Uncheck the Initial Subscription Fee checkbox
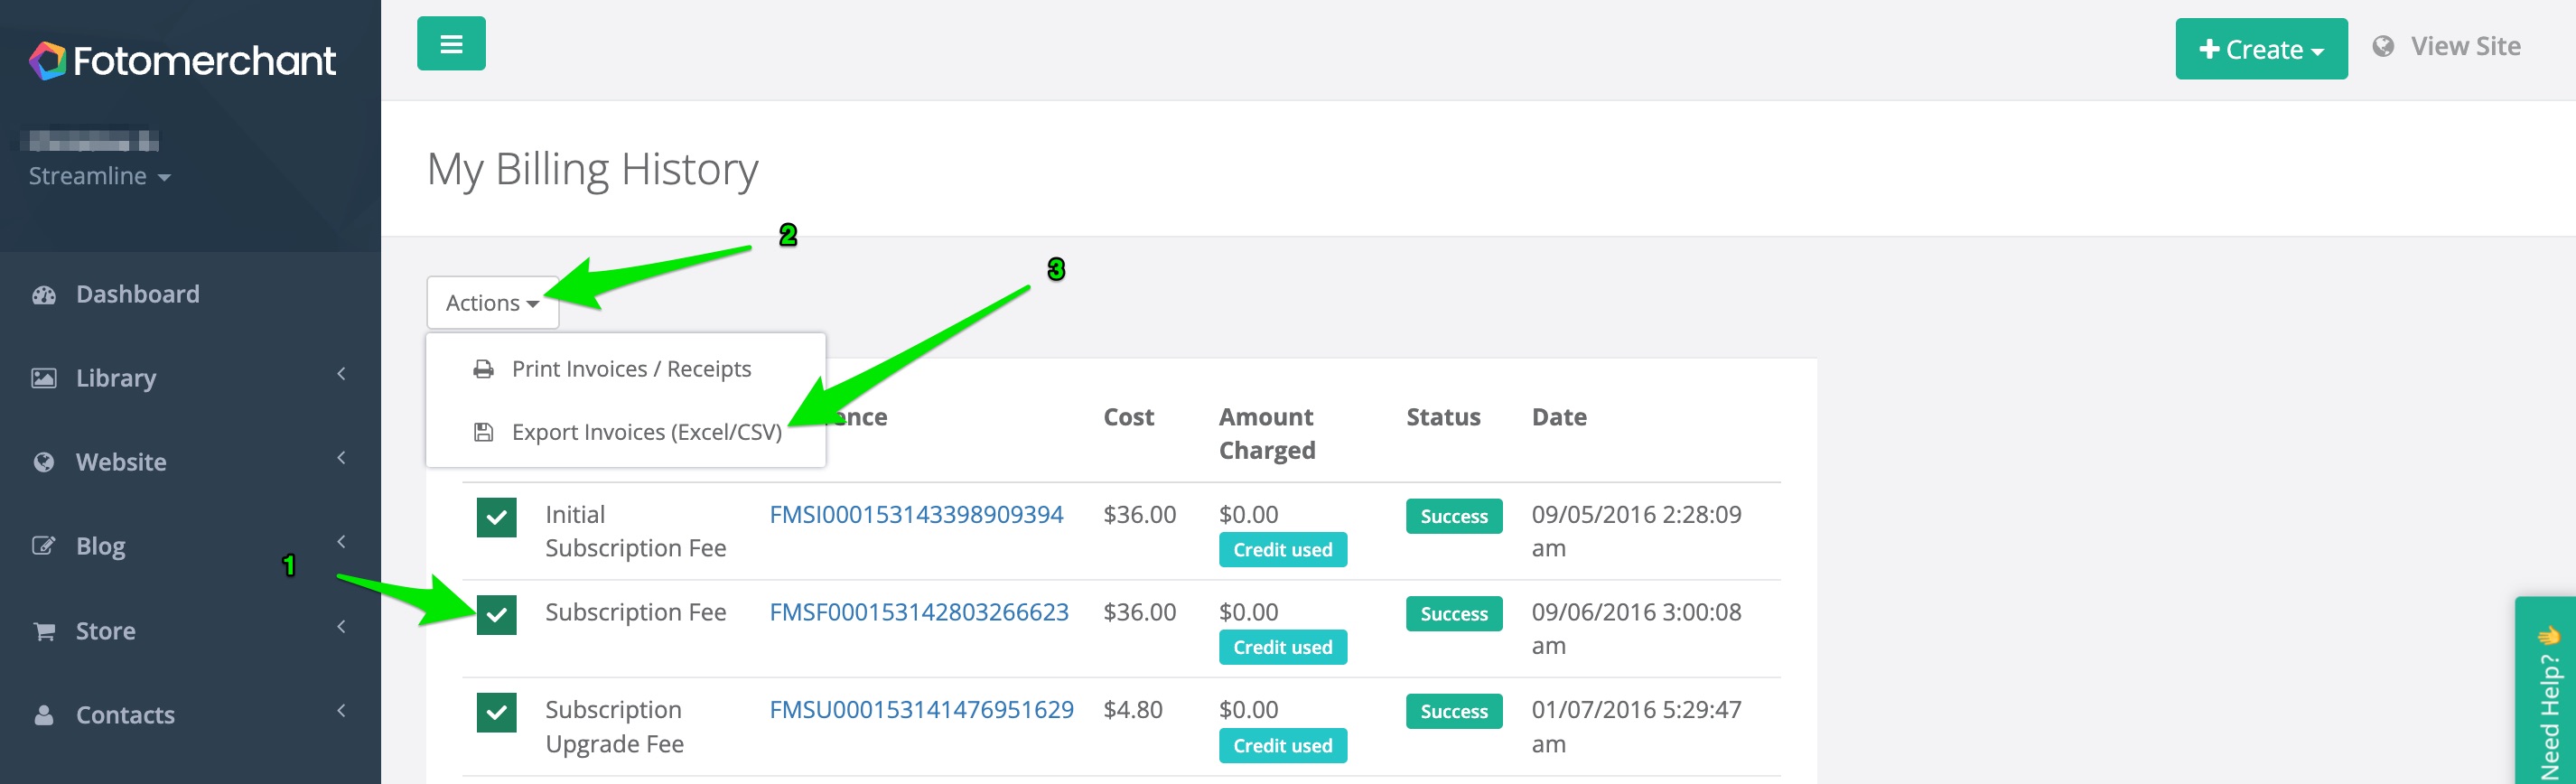 tap(497, 518)
